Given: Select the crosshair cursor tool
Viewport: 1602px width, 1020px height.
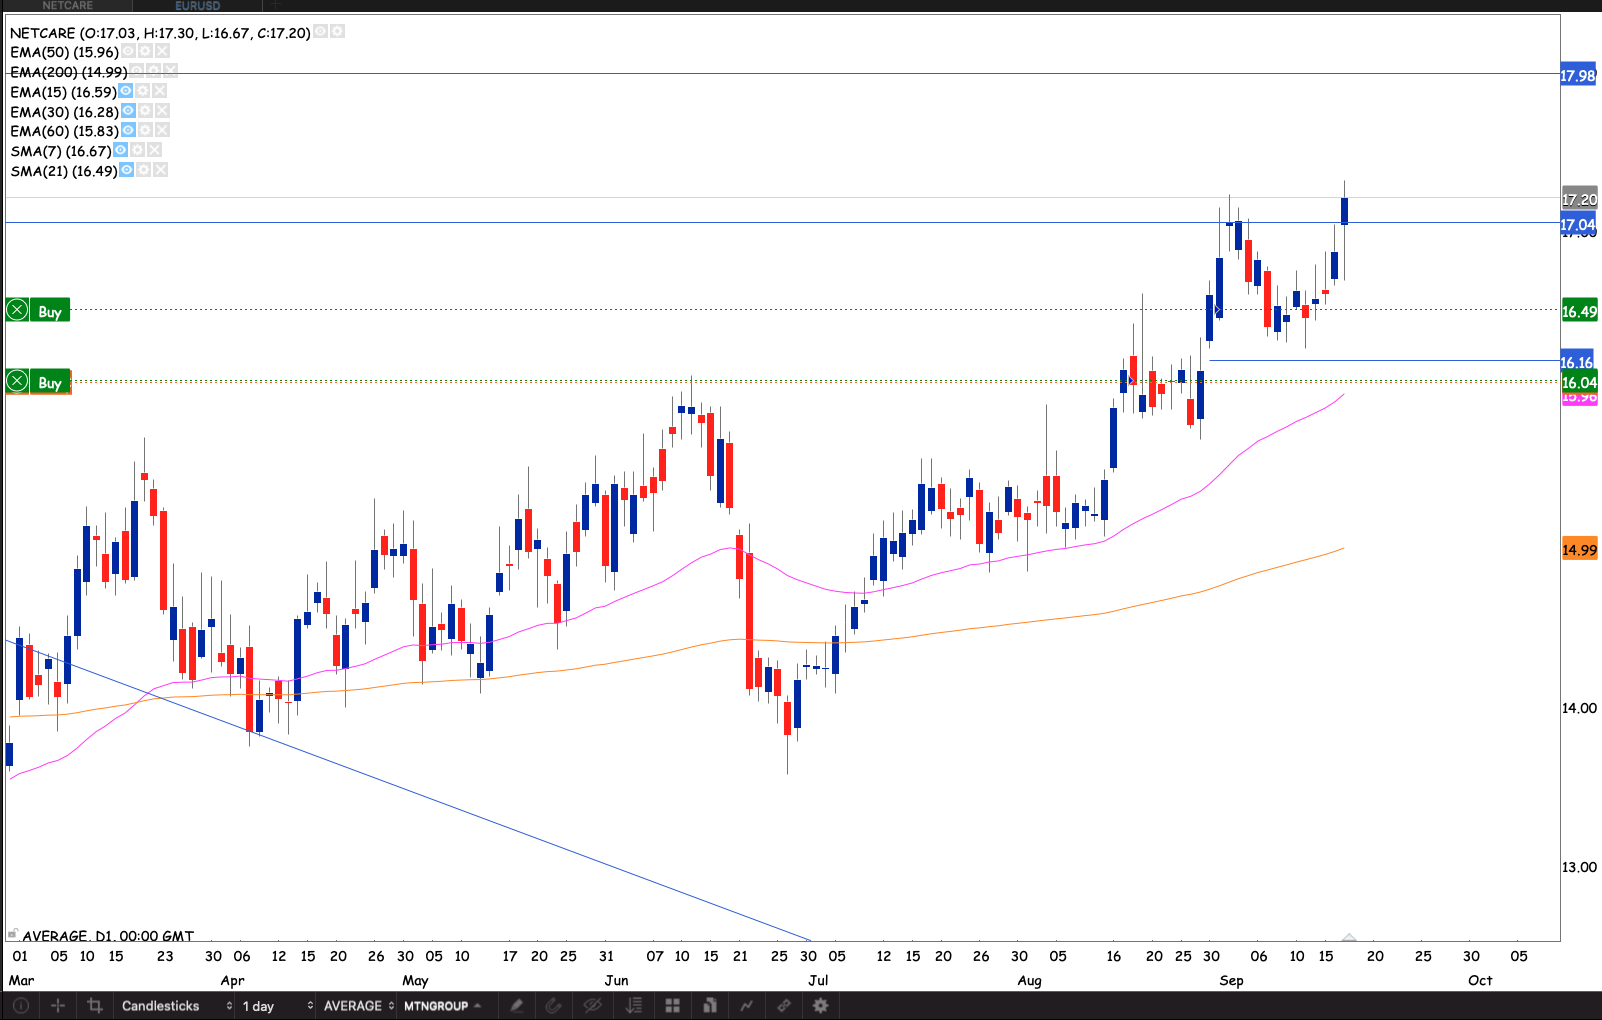Looking at the screenshot, I should (58, 1006).
